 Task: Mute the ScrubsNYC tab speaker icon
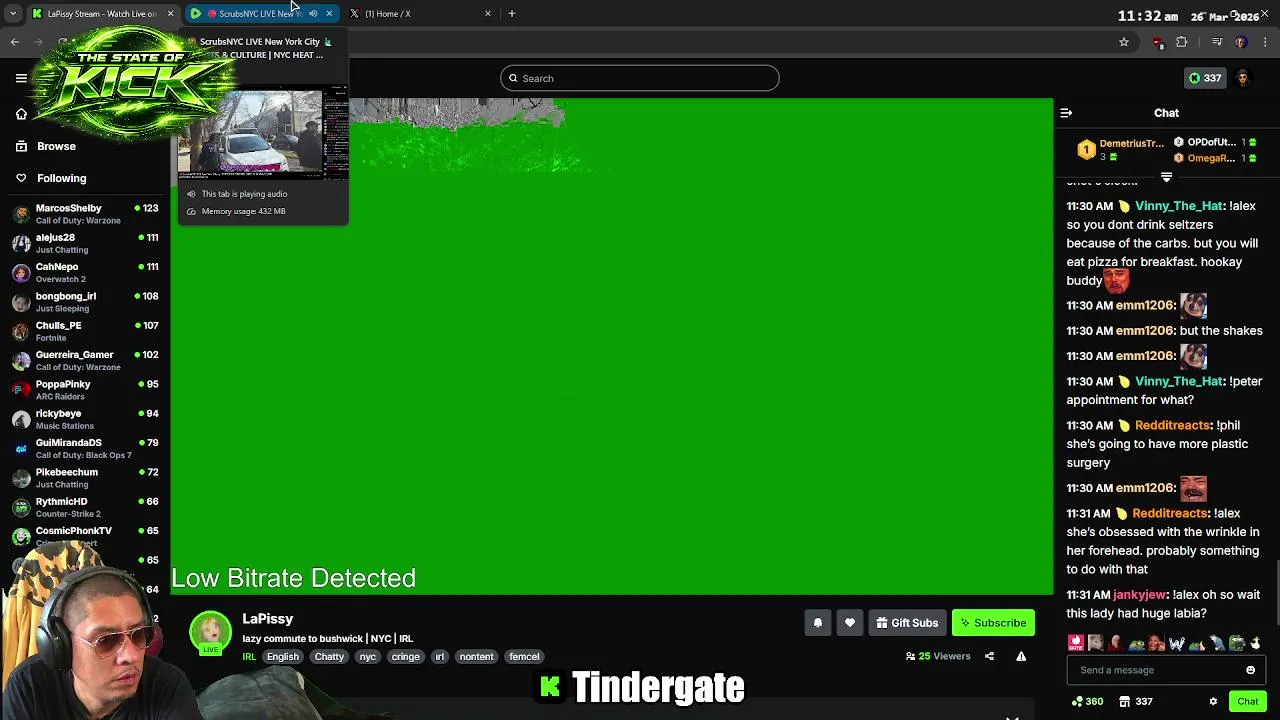click(x=313, y=14)
